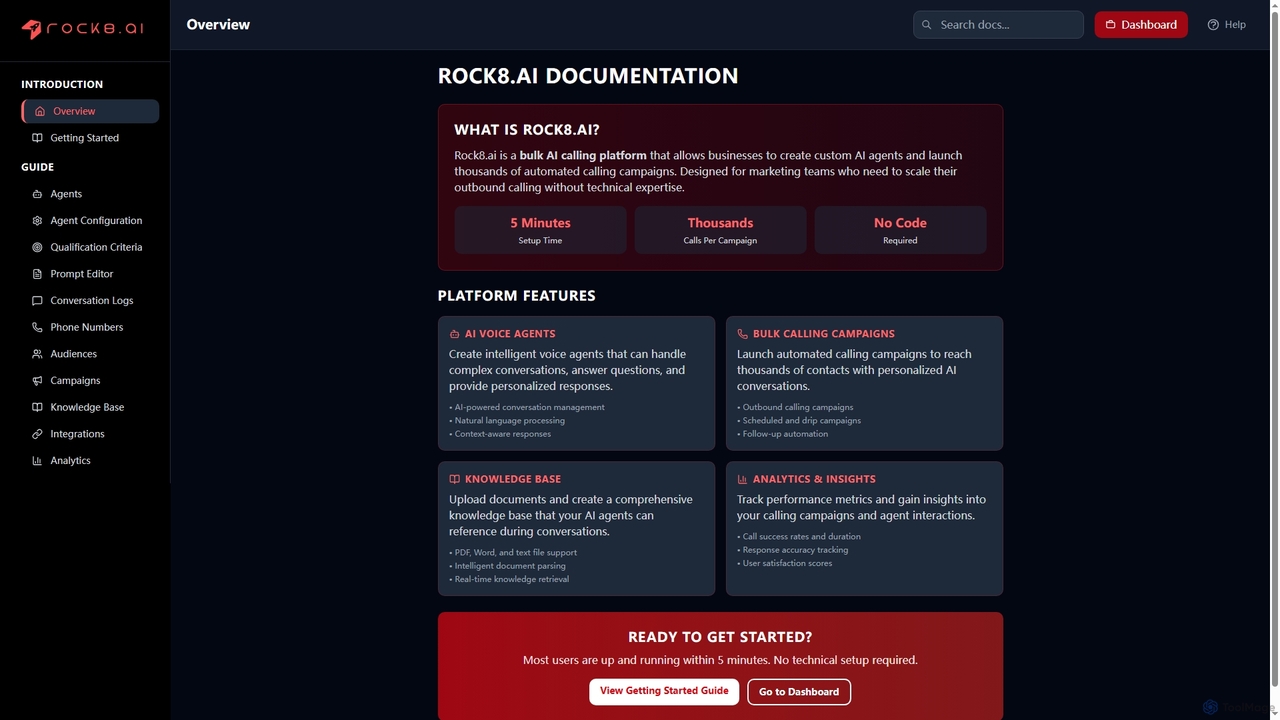Click the rock8.ai rocket logo icon
Viewport: 1280px width, 720px height.
[32, 29]
